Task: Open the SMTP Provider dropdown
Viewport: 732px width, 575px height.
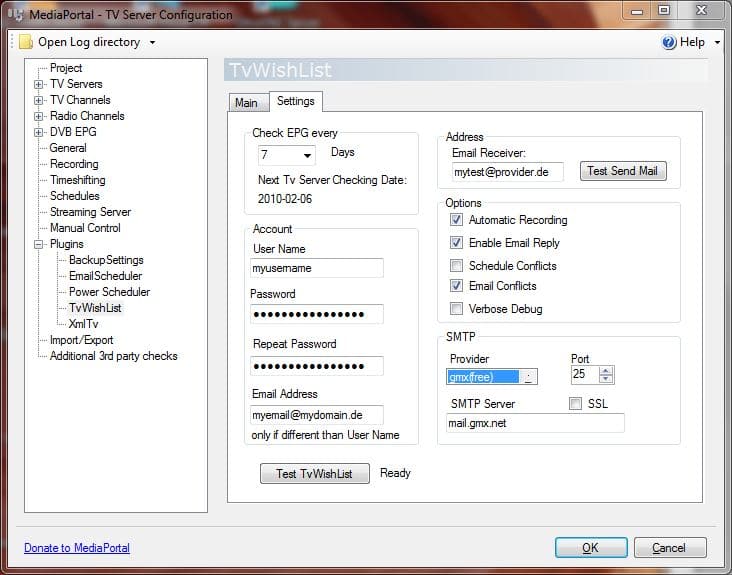Action: pyautogui.click(x=529, y=377)
